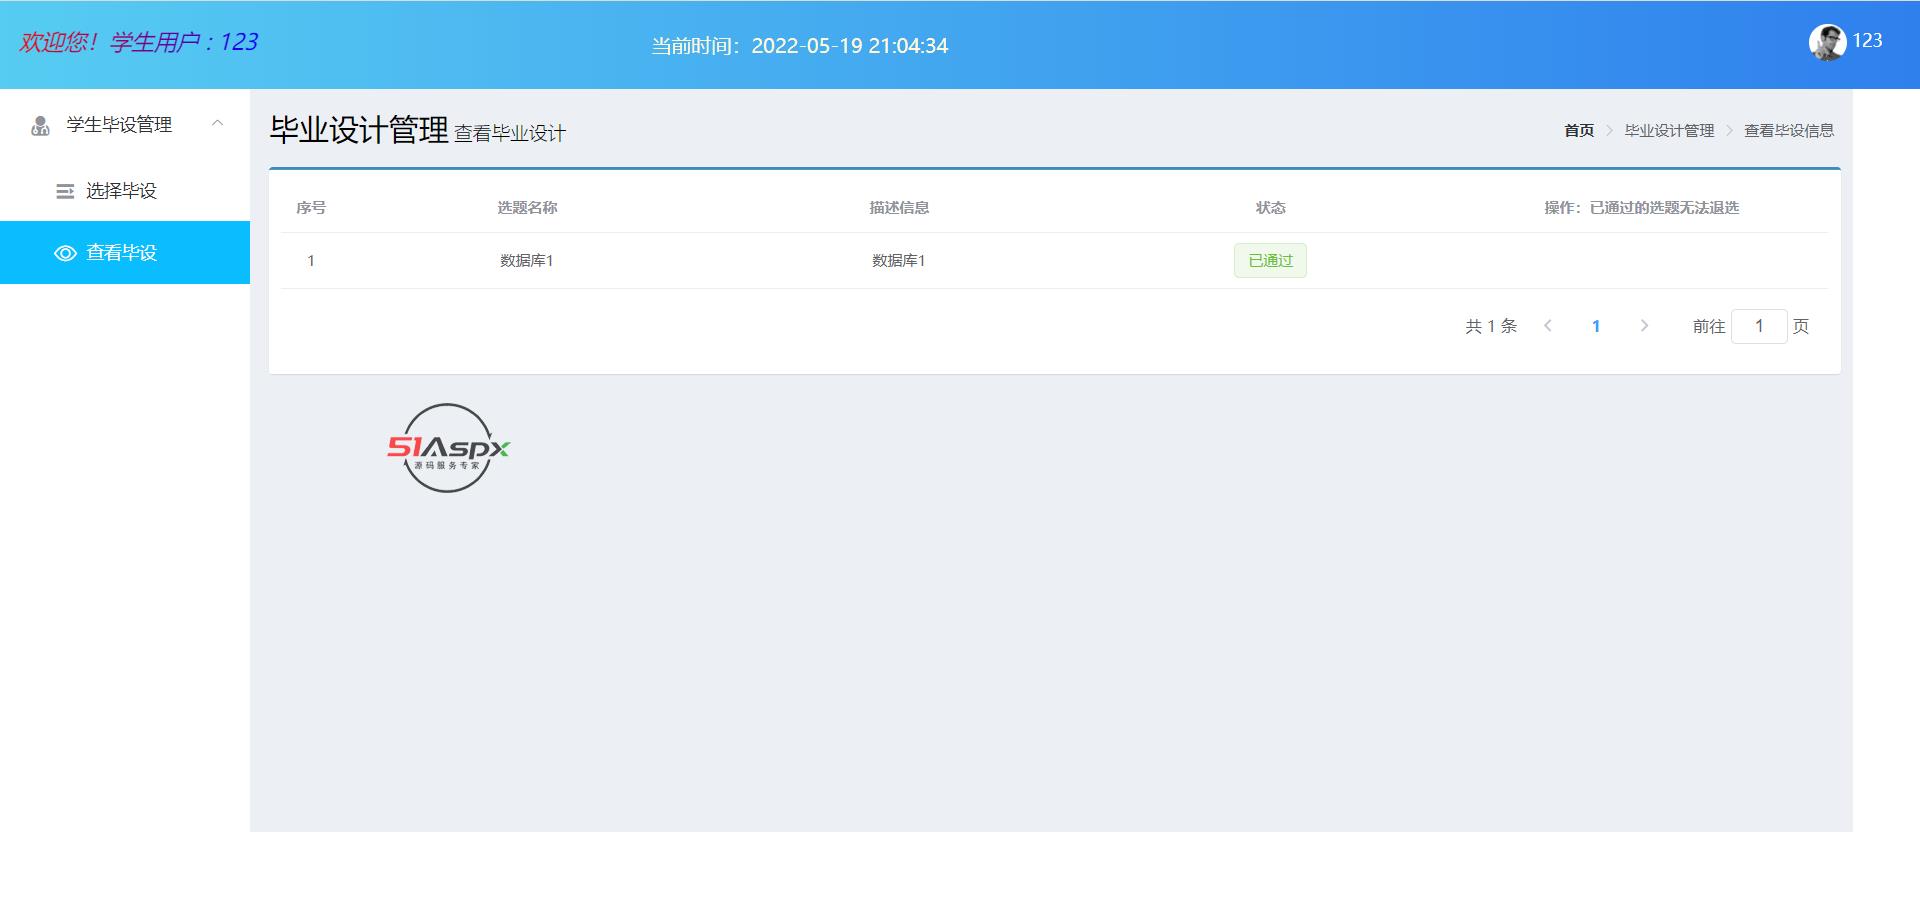Click the 状态 column header
Viewport: 1920px width, 902px height.
1270,208
